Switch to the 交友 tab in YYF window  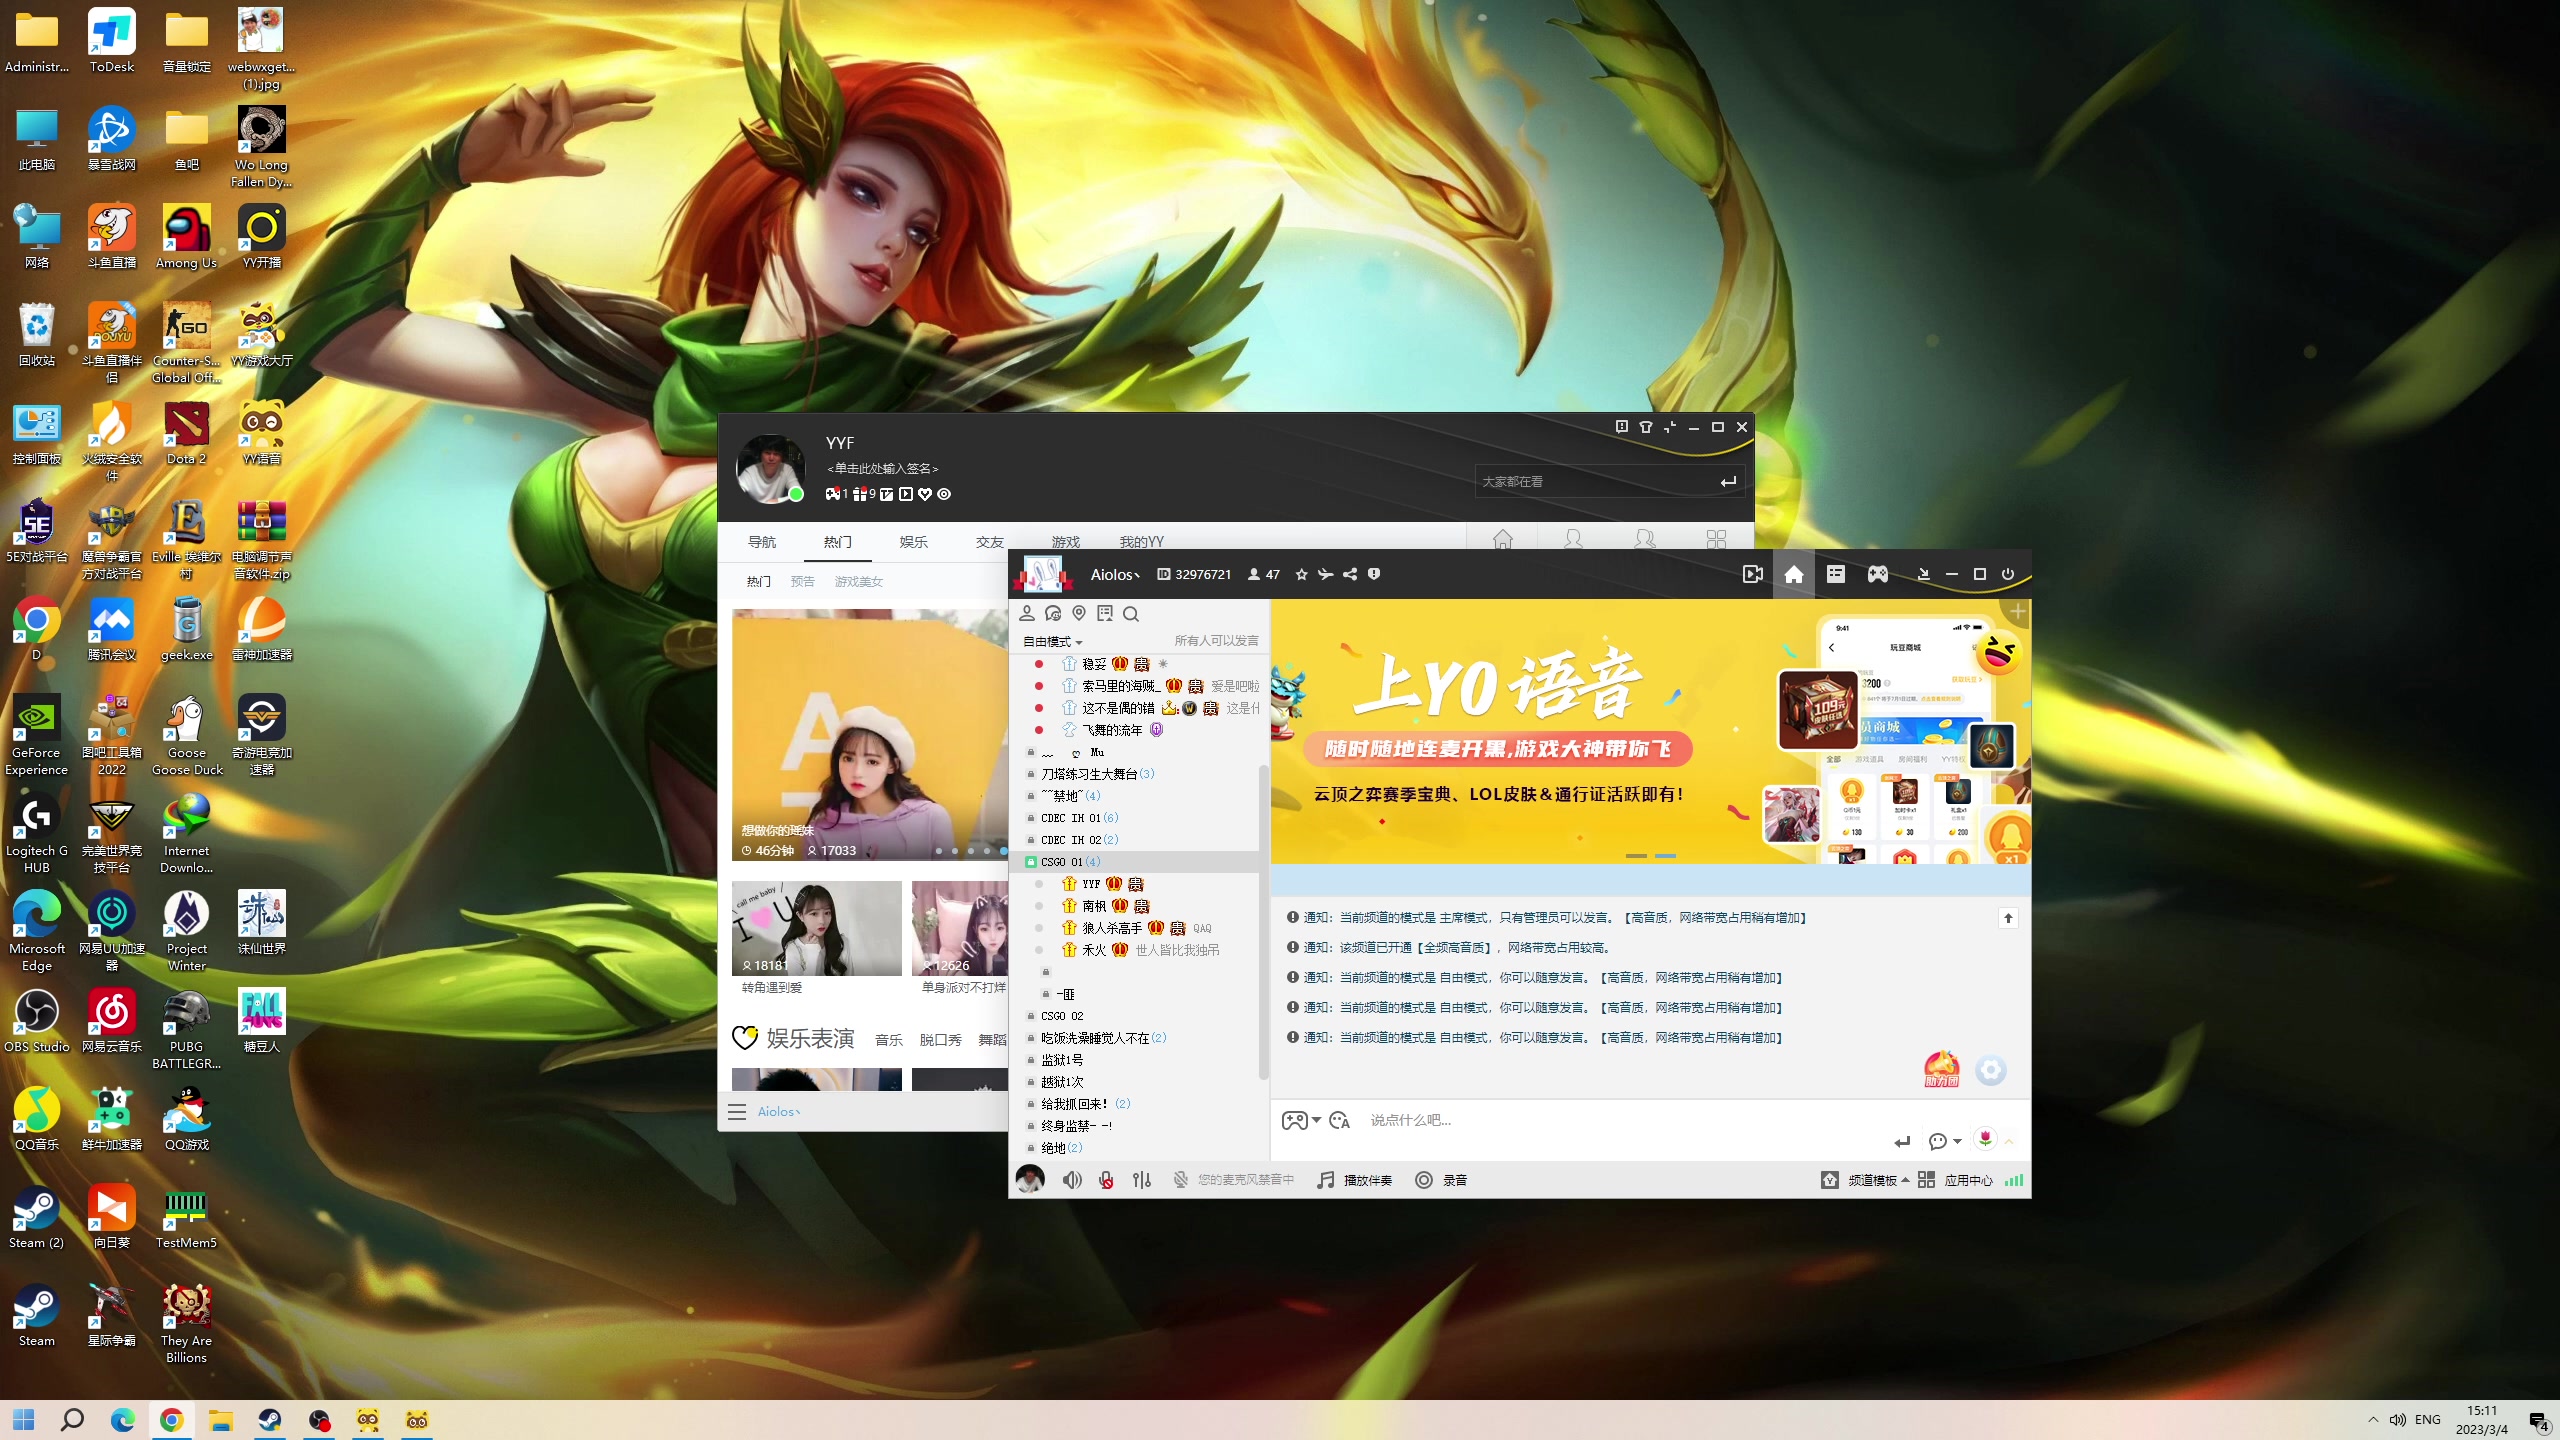point(990,542)
